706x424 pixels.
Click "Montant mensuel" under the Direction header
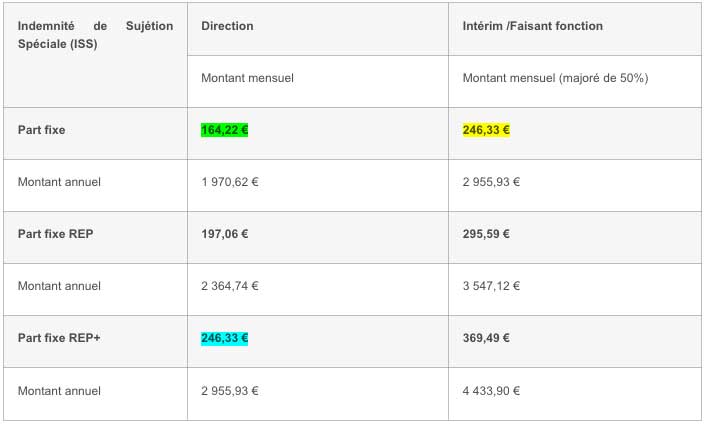pos(247,77)
